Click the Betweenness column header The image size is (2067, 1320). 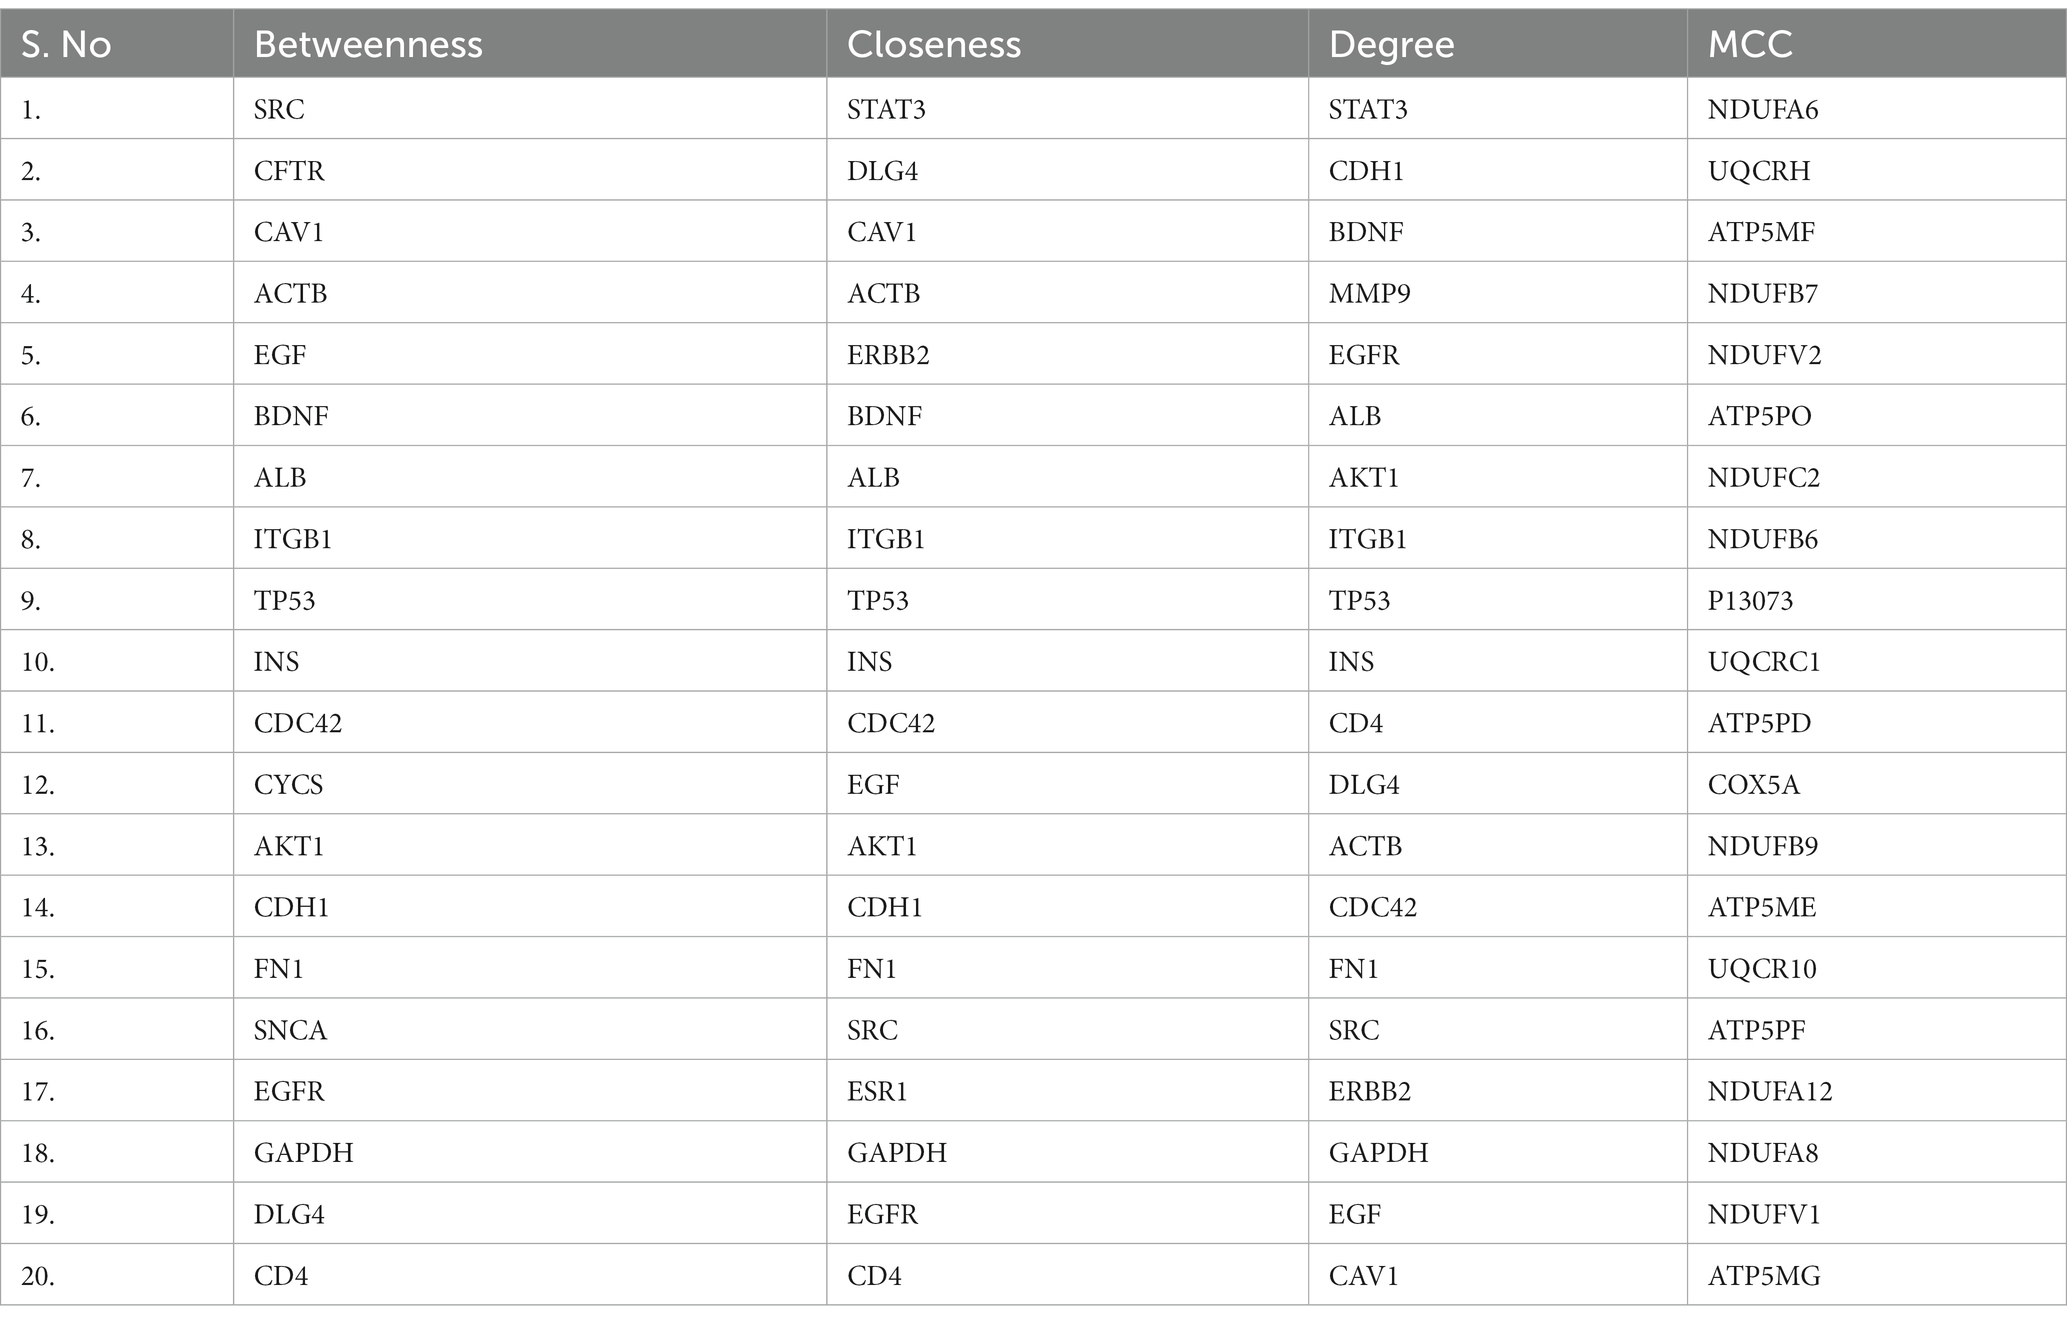tap(530, 44)
